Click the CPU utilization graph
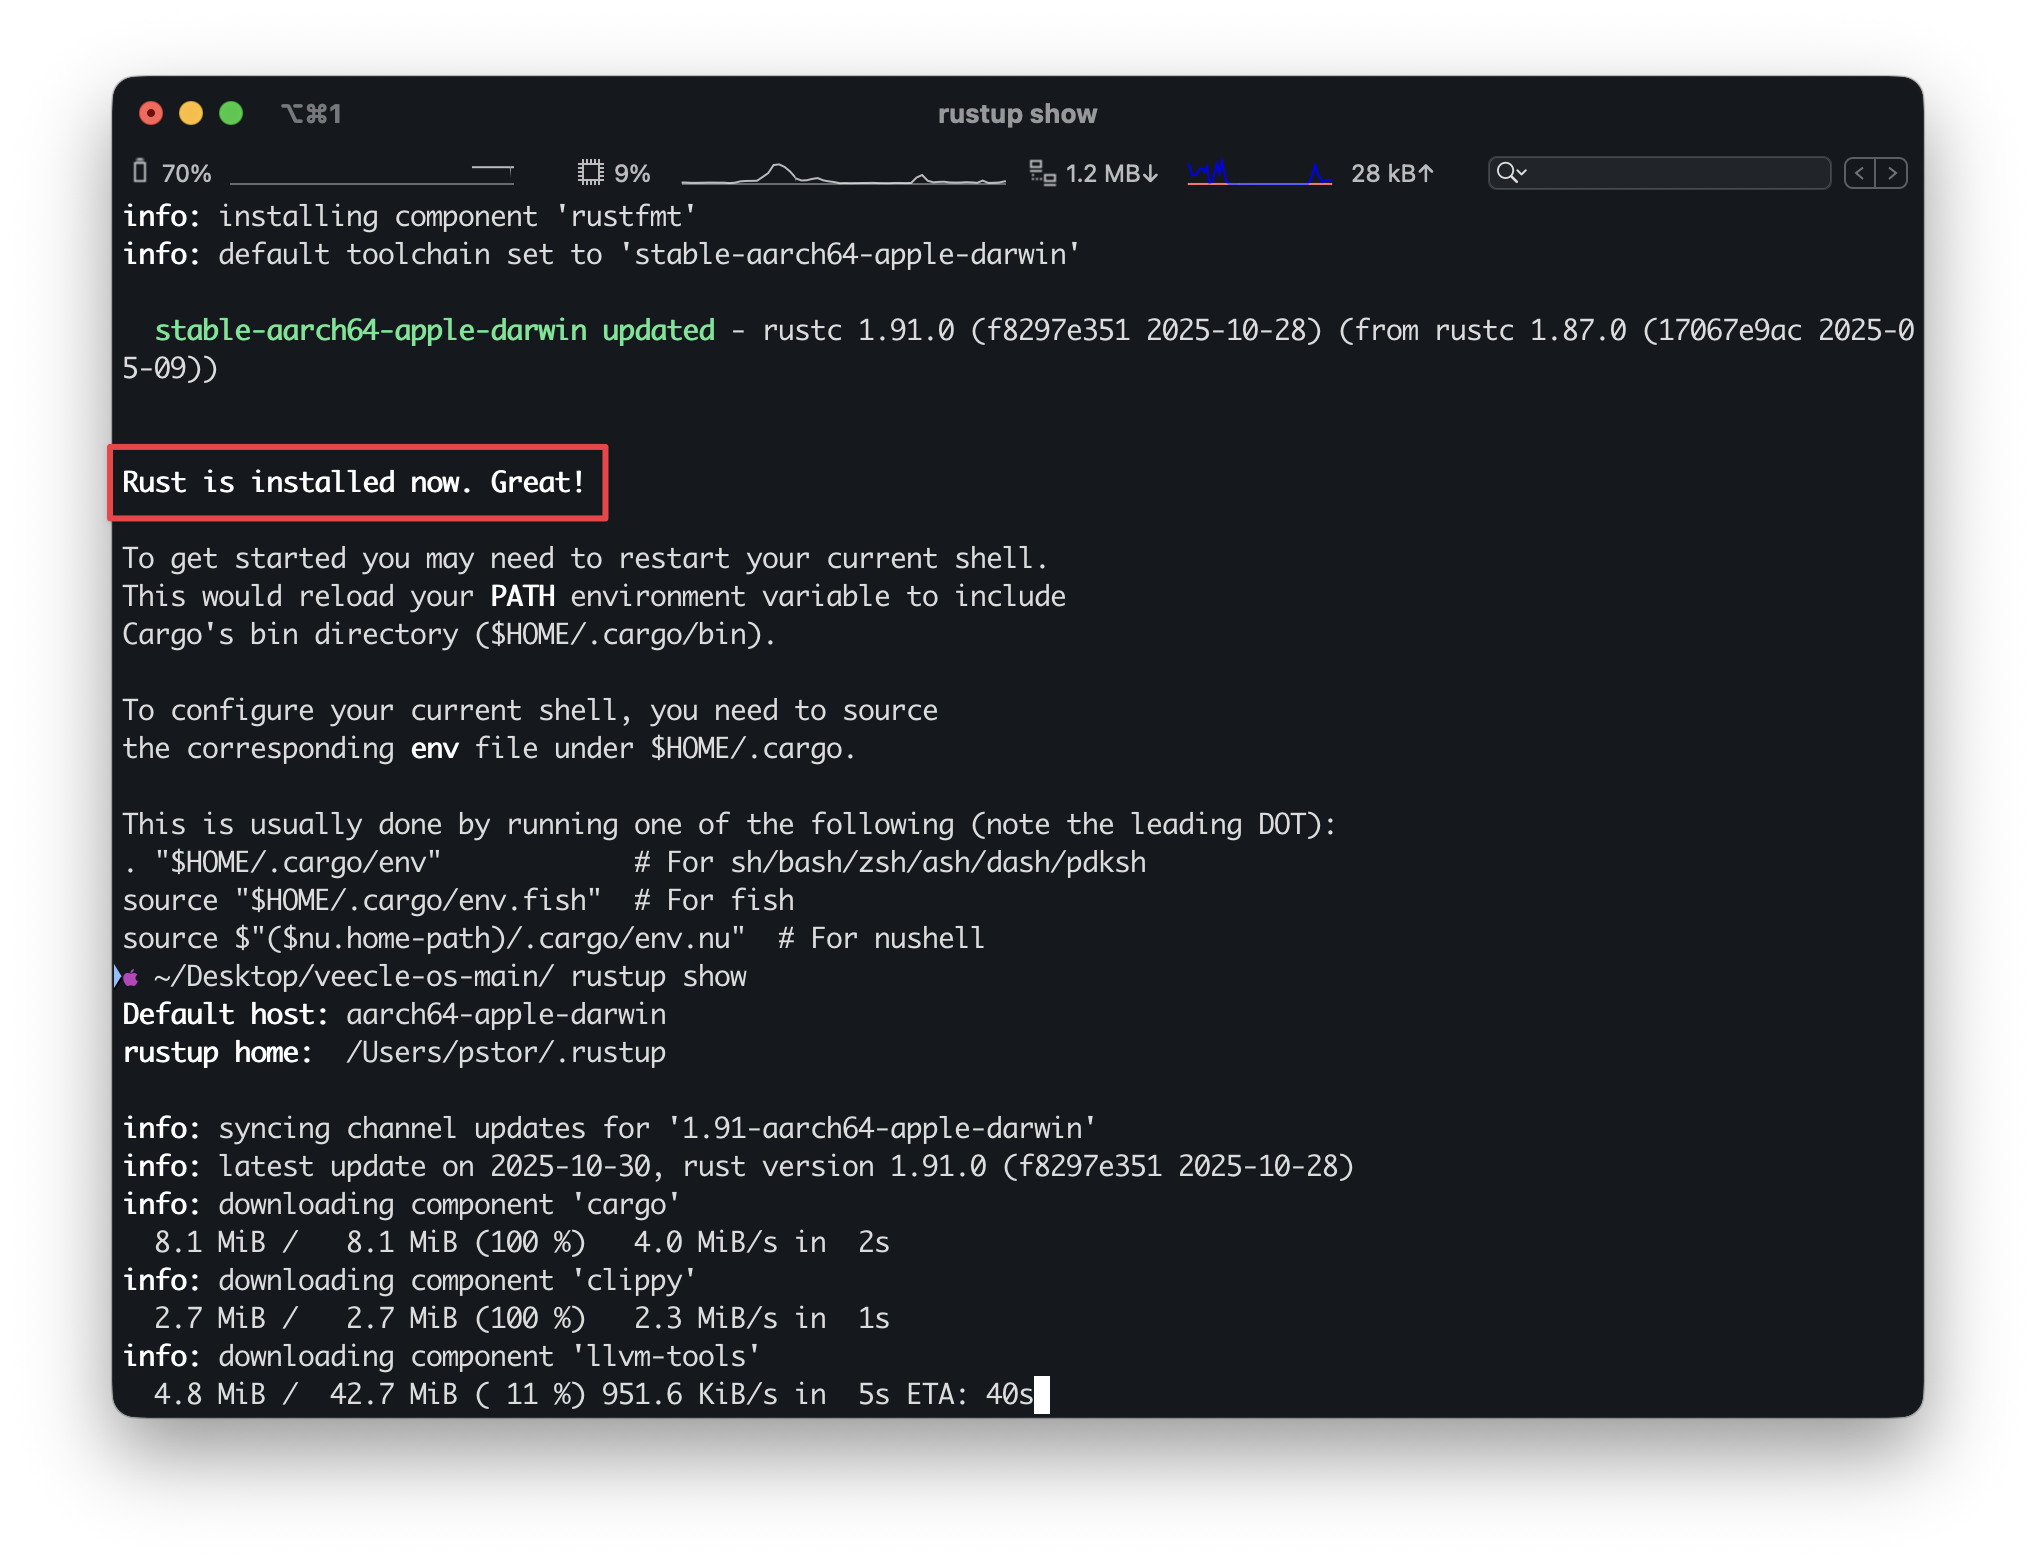2036x1566 pixels. click(x=843, y=174)
